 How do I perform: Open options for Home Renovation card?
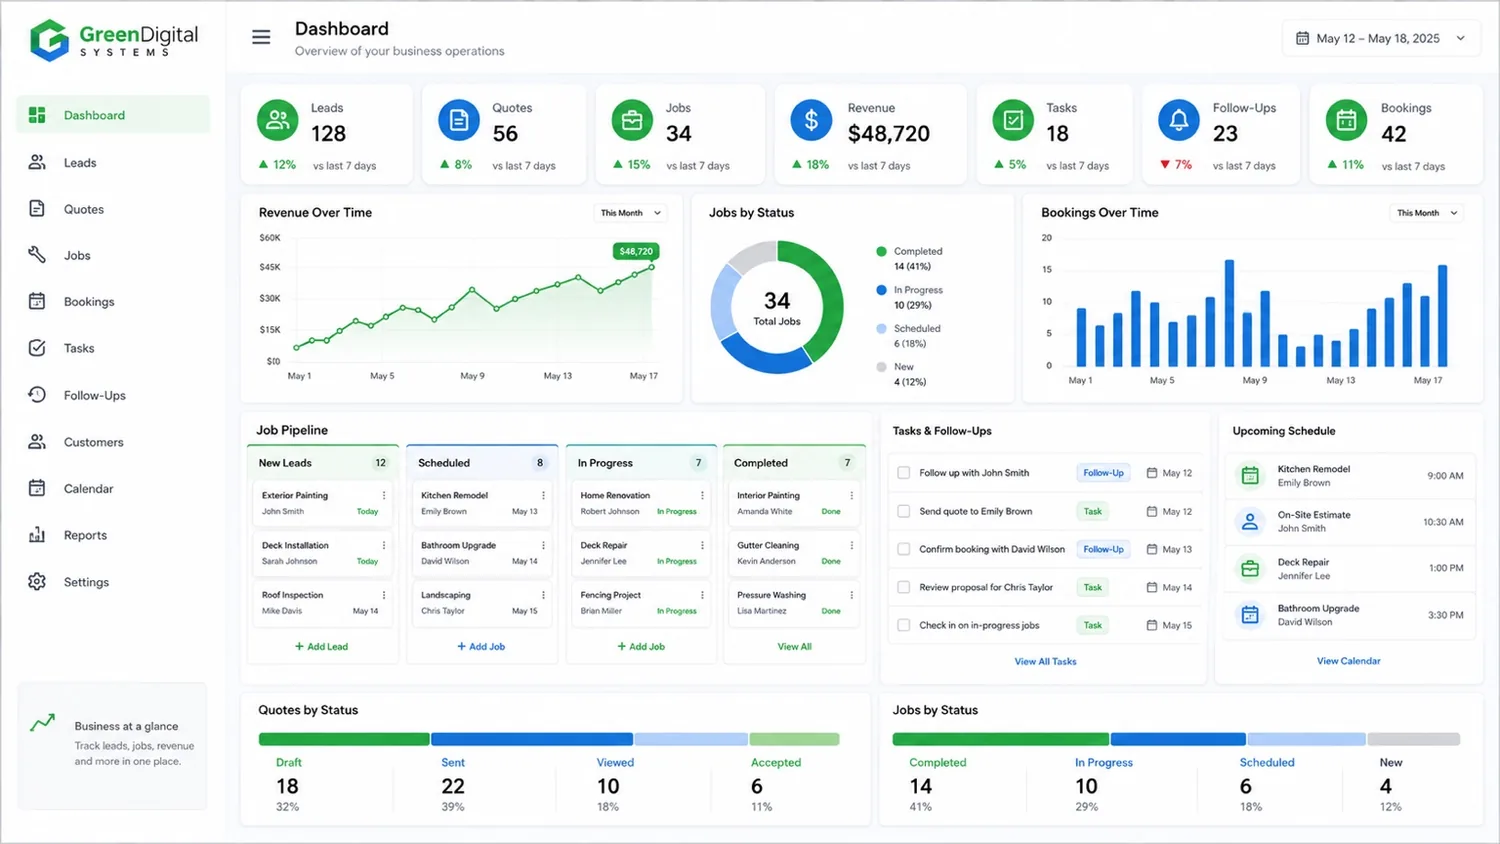[x=703, y=495]
